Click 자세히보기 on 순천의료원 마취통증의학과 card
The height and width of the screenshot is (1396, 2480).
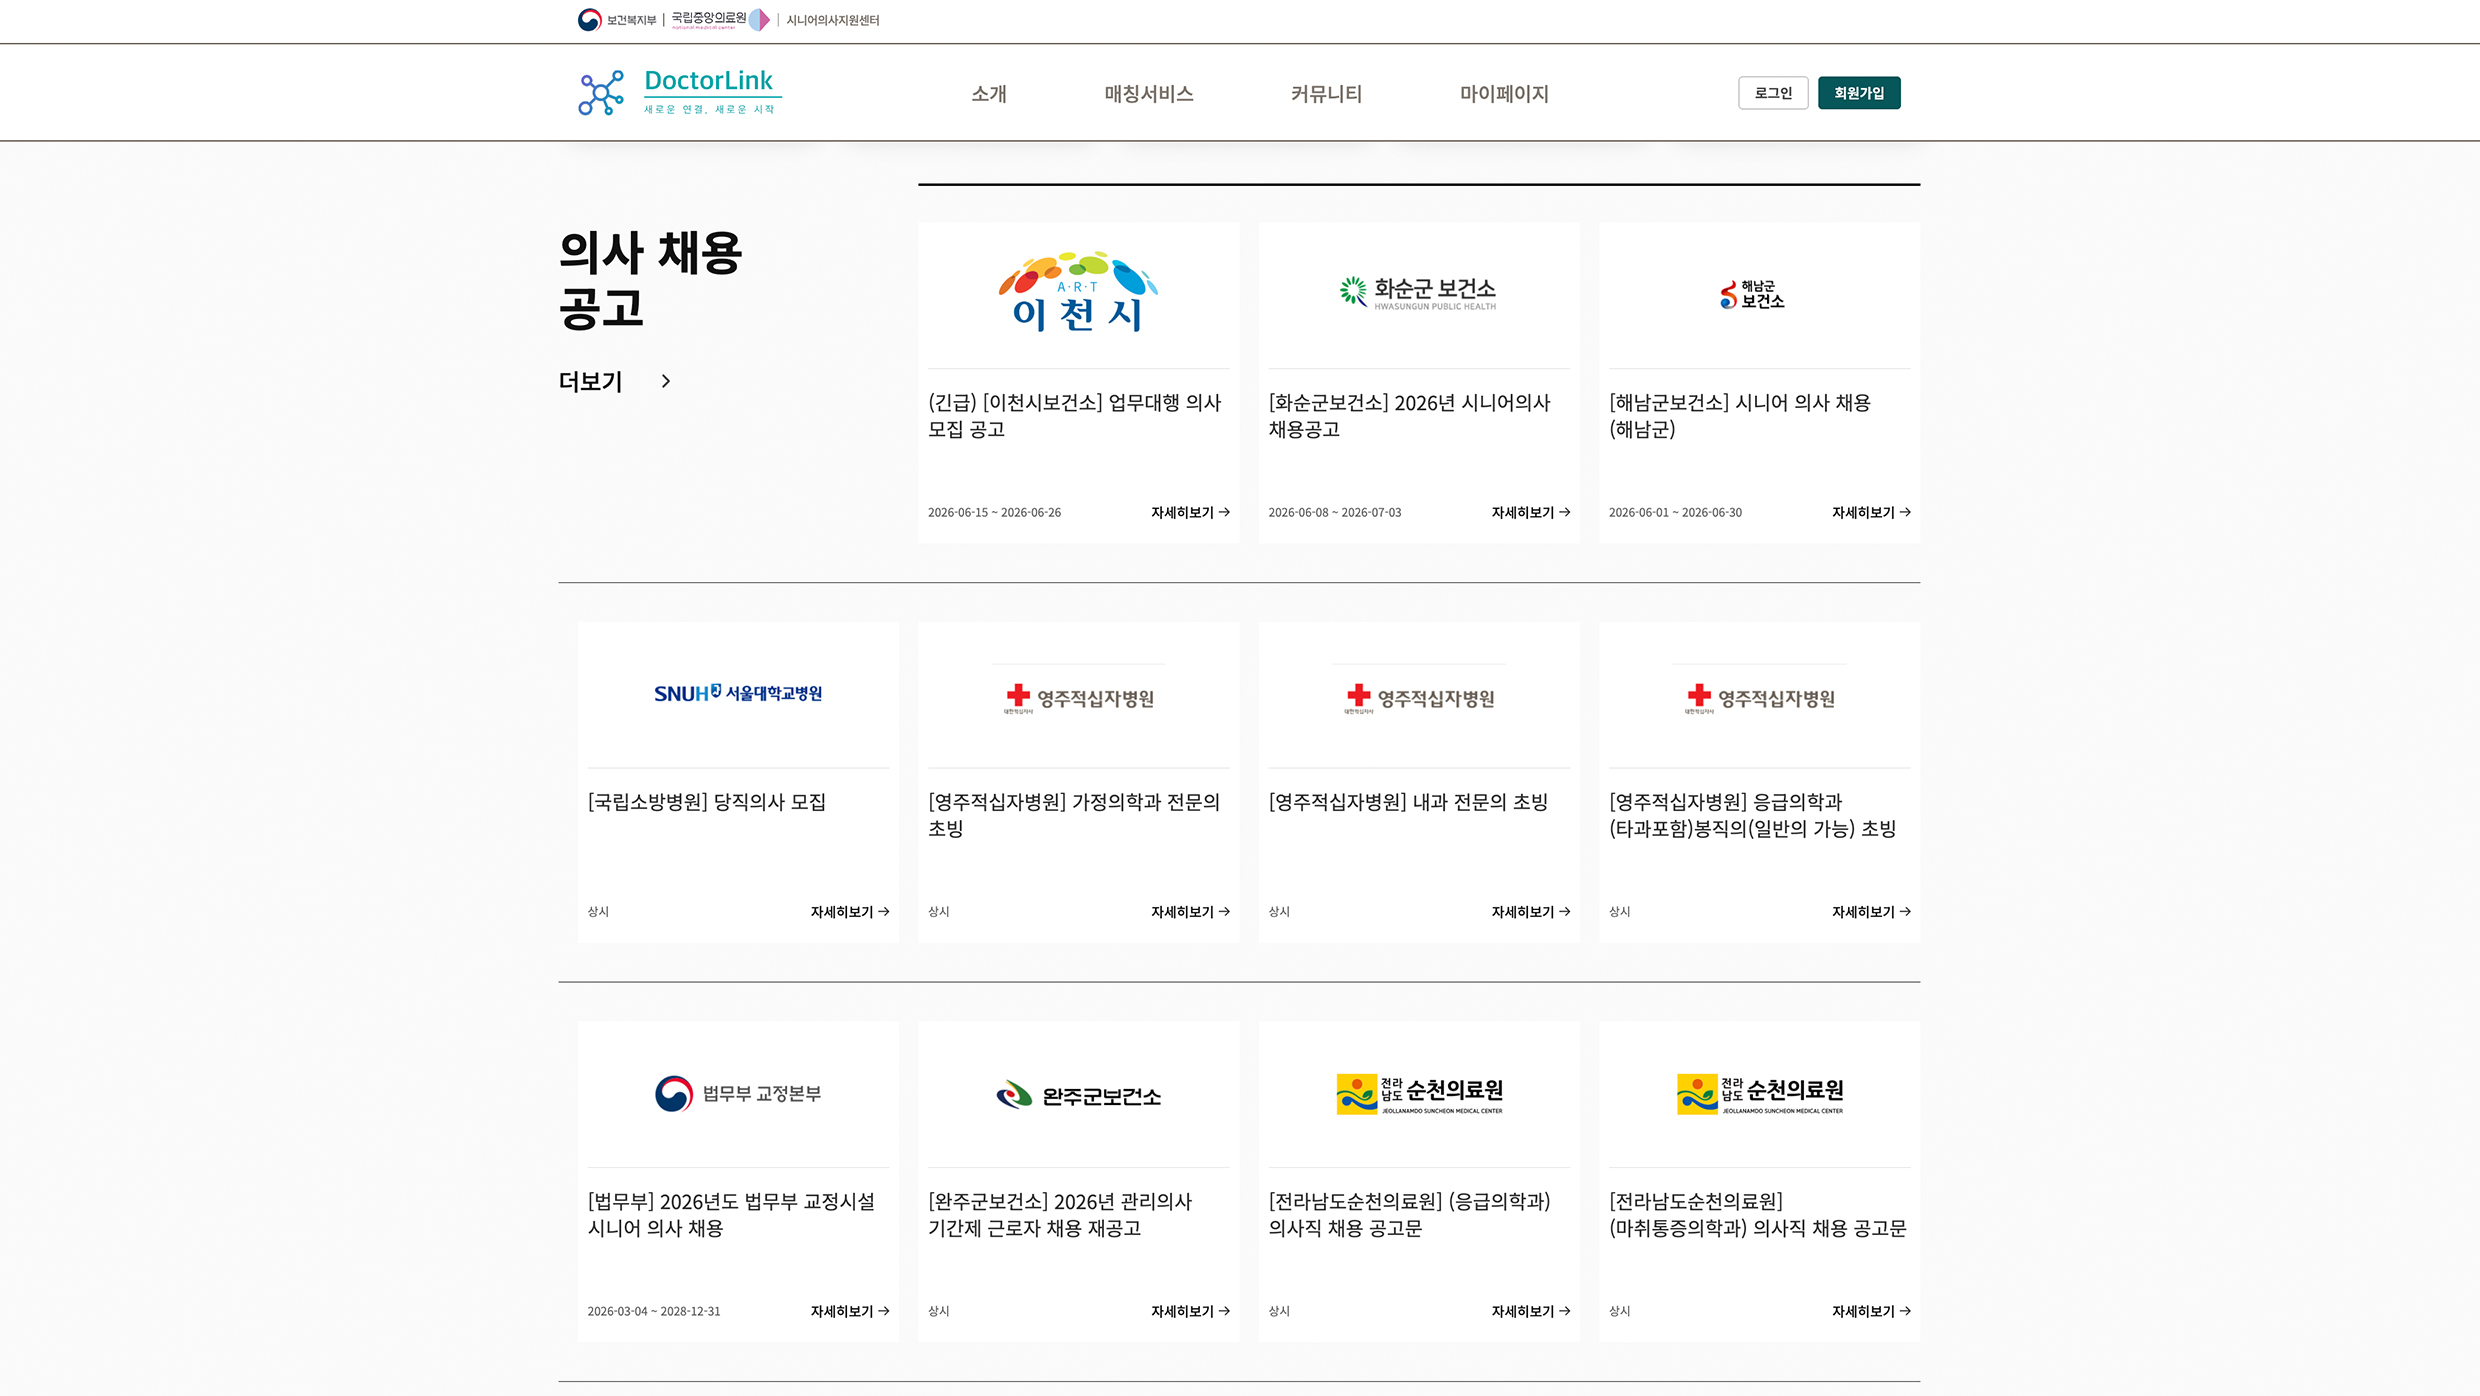point(1871,1311)
